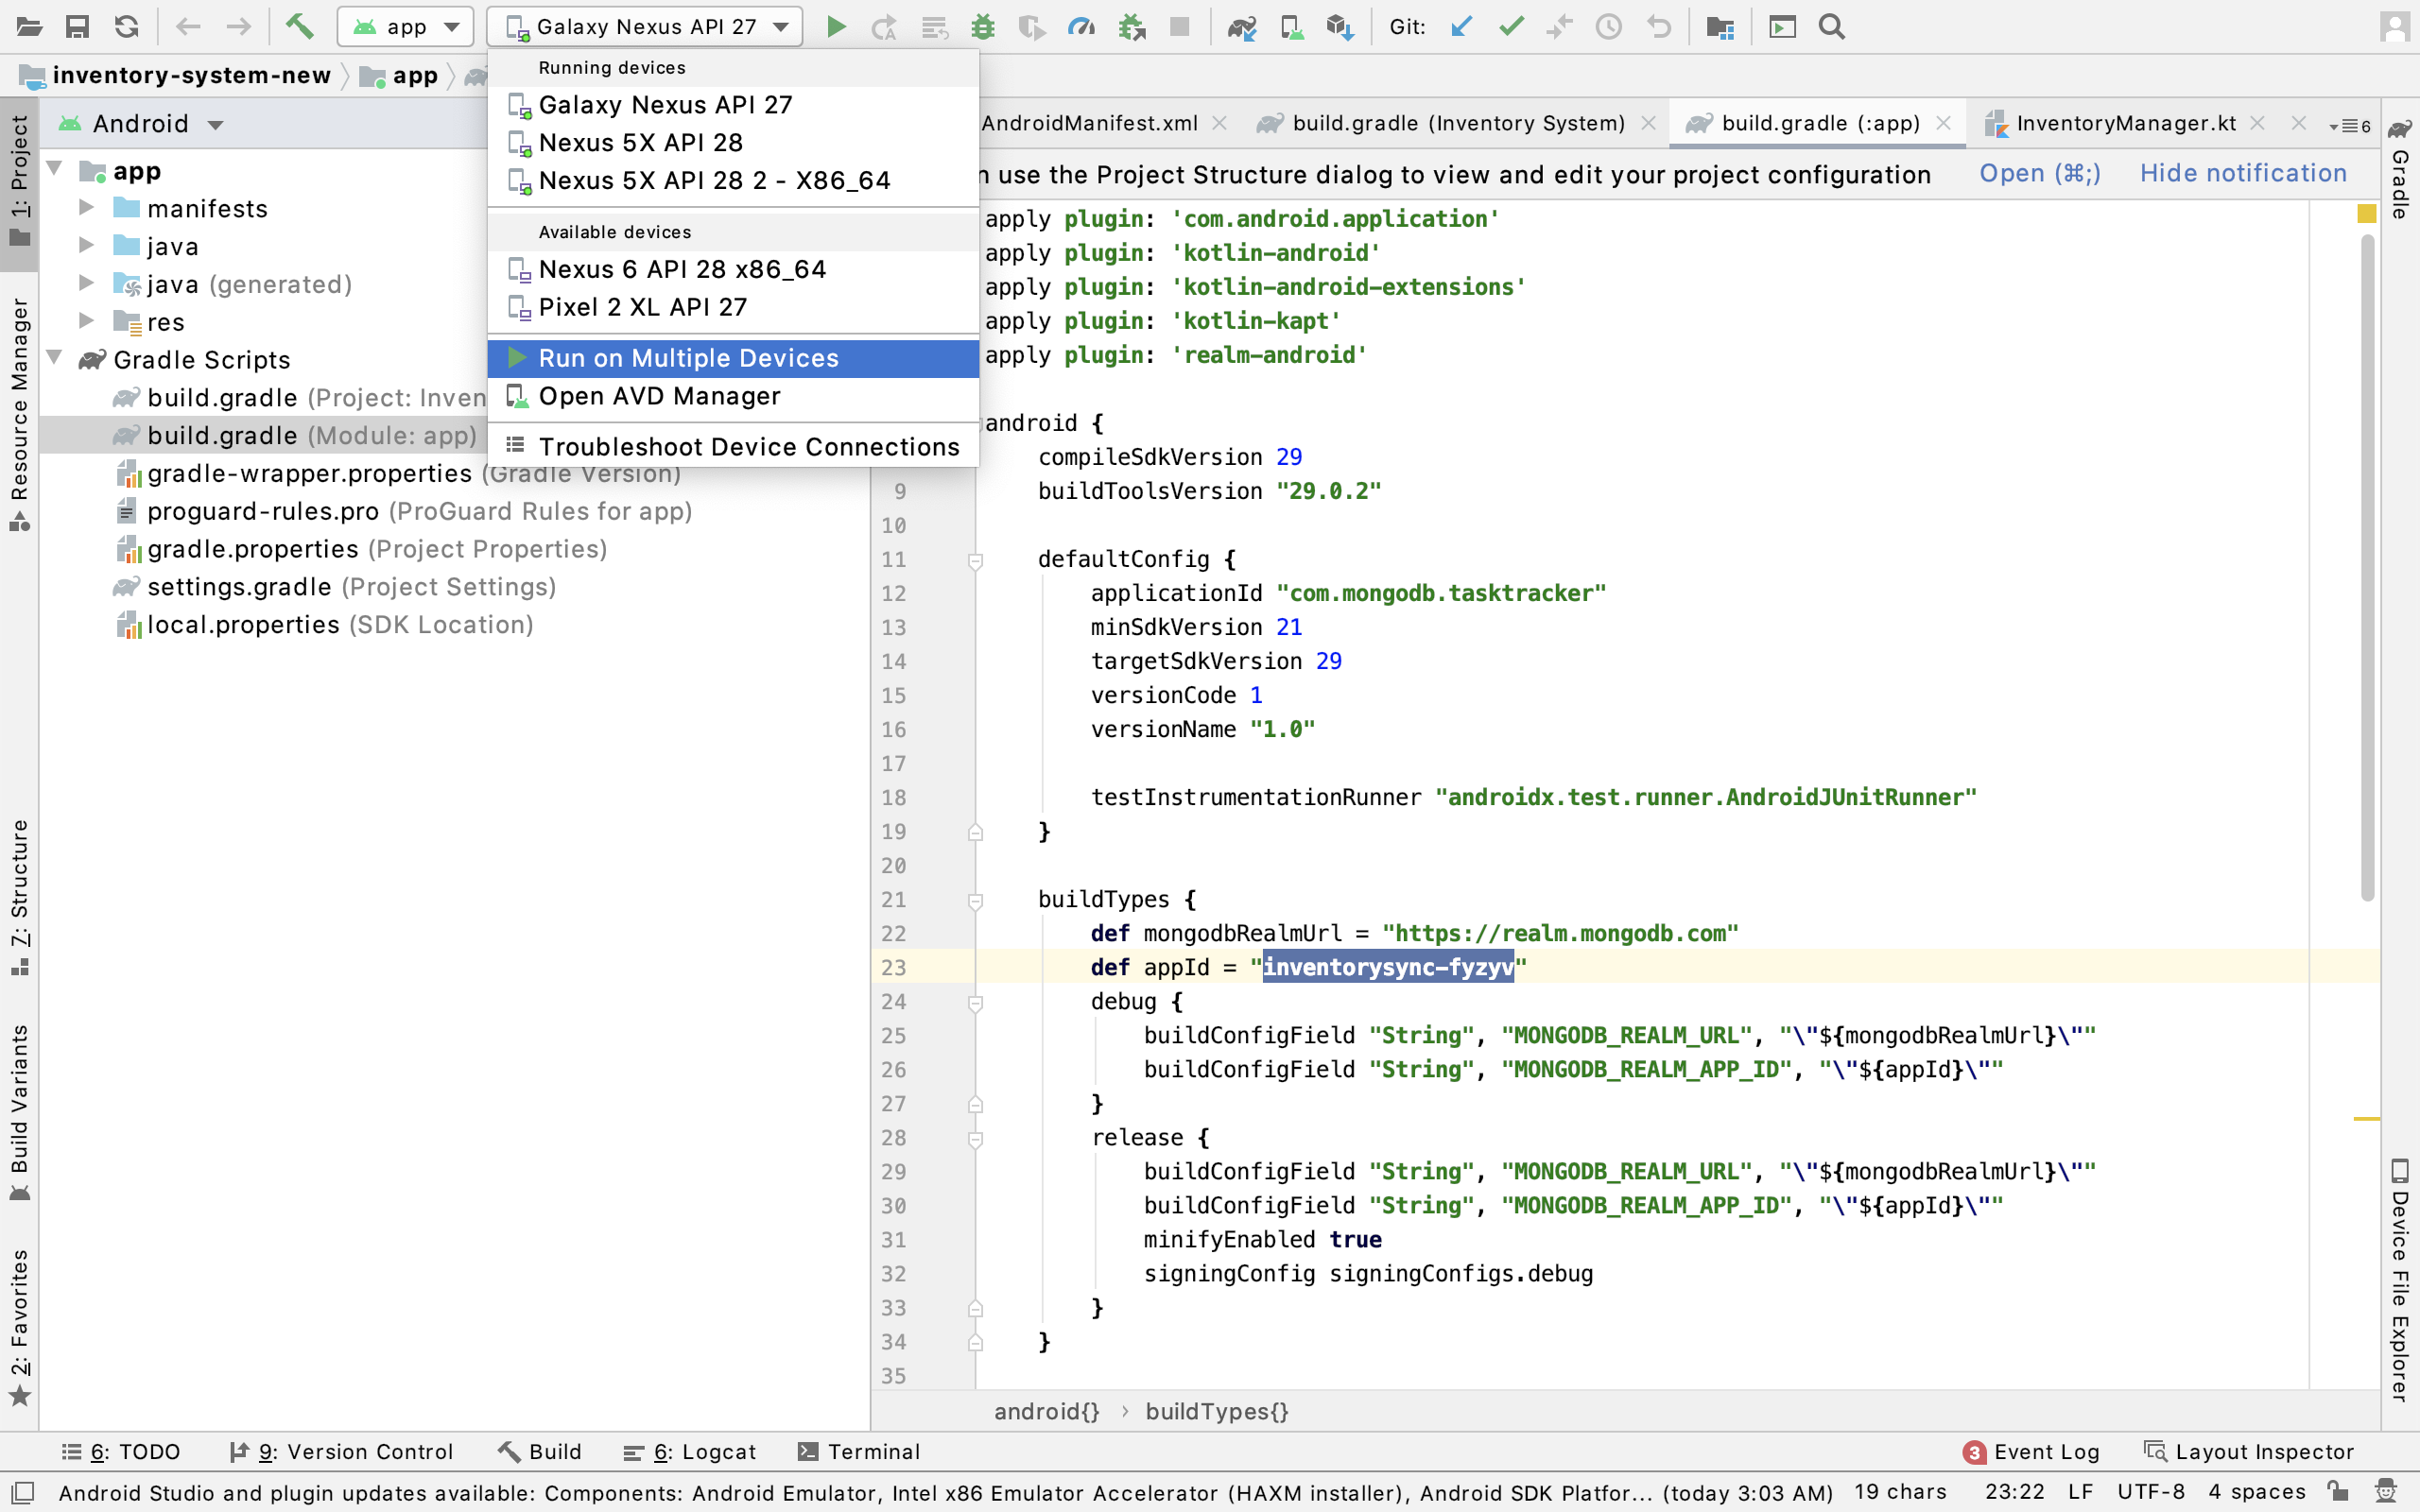Switch to InventoryManager.kt tab

point(2125,124)
